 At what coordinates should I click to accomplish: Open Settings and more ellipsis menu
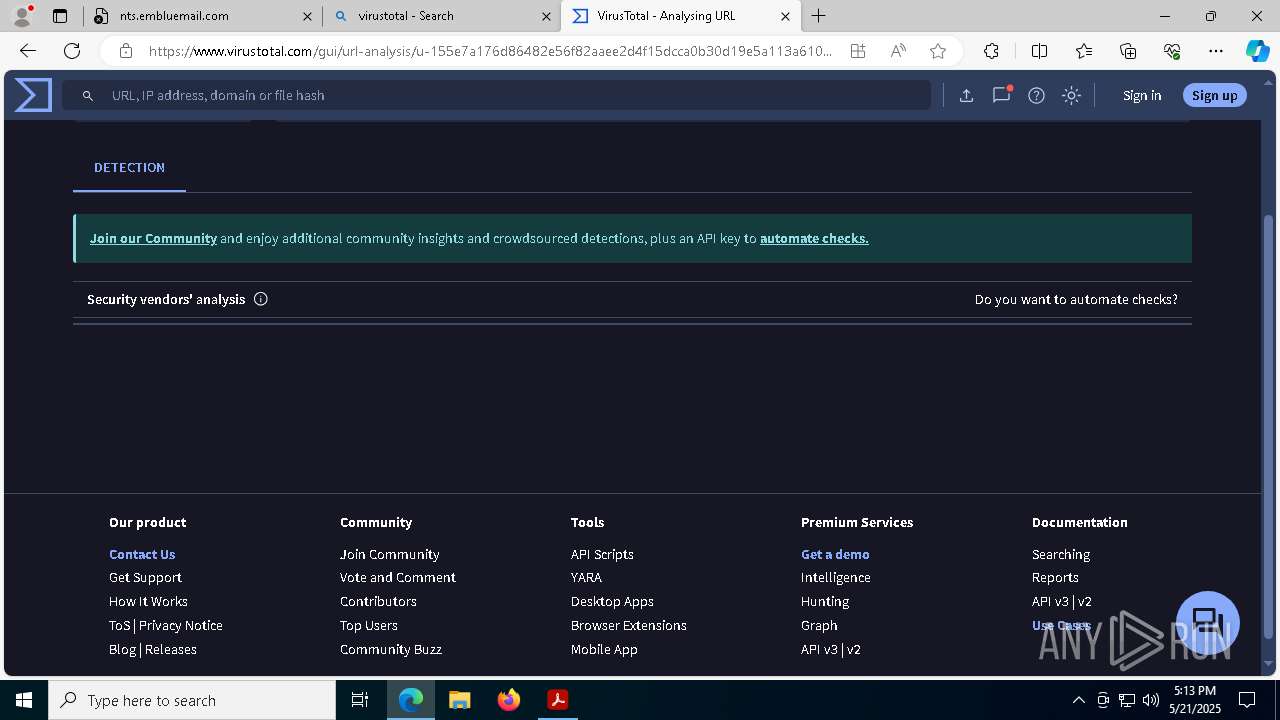tap(1216, 51)
